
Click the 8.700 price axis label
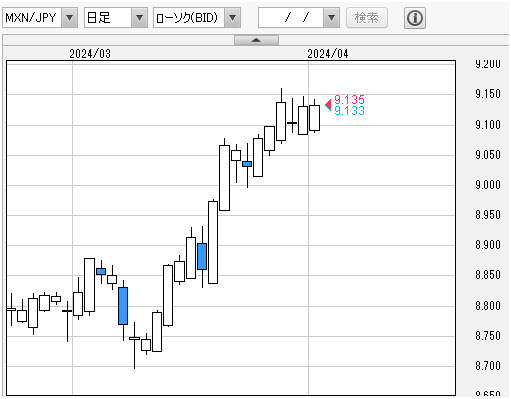tap(488, 366)
